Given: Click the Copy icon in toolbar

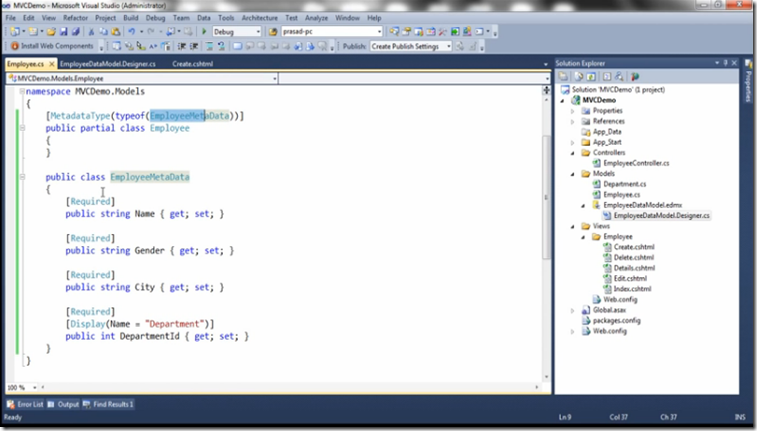Looking at the screenshot, I should pos(103,32).
